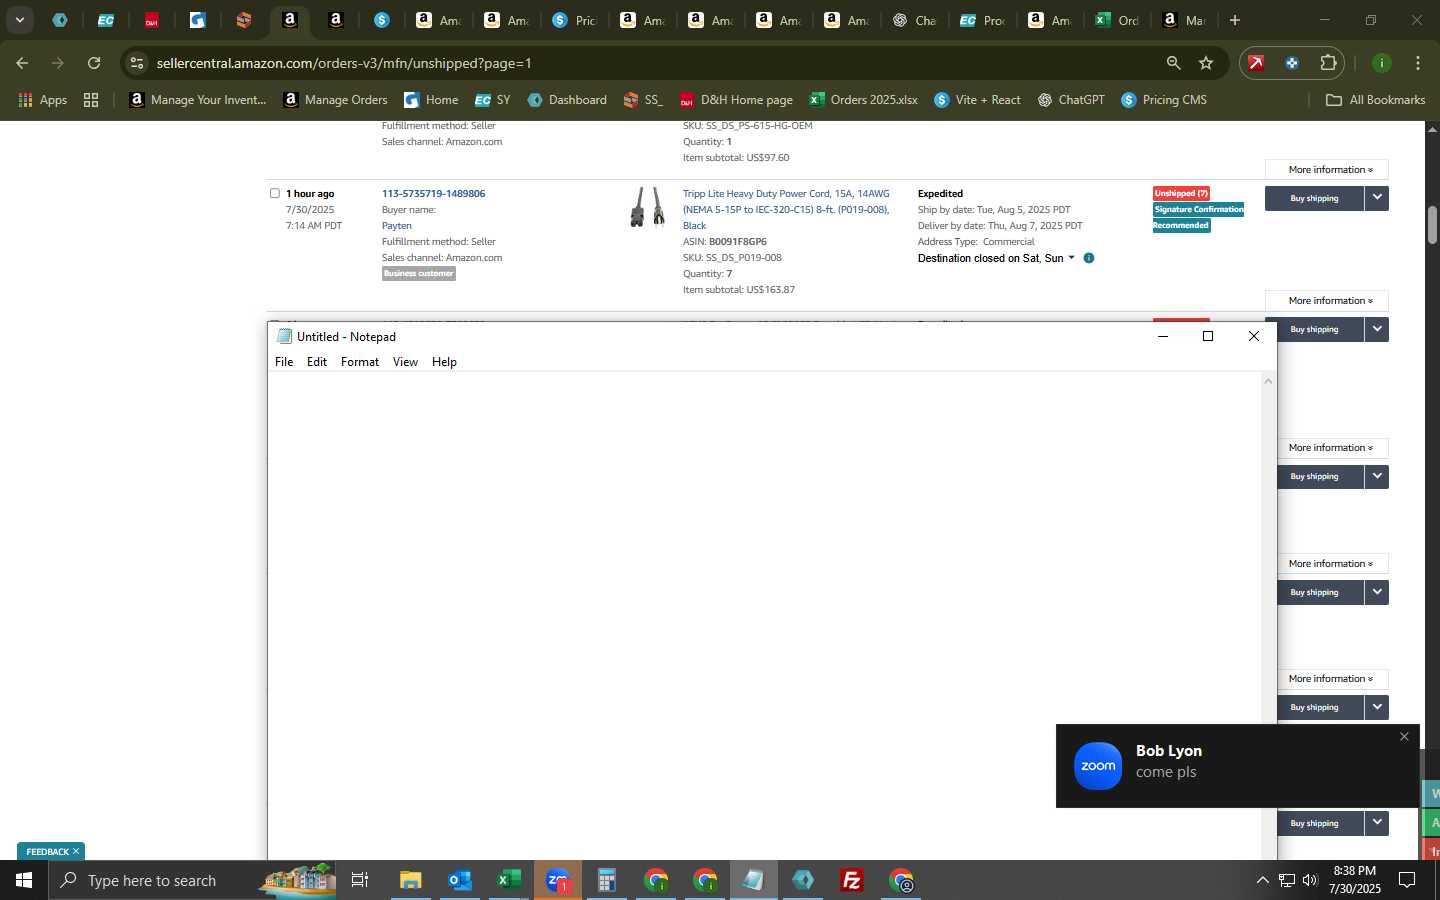Click the address bar URL
Screen dimensions: 1440x900
[x=344, y=63]
